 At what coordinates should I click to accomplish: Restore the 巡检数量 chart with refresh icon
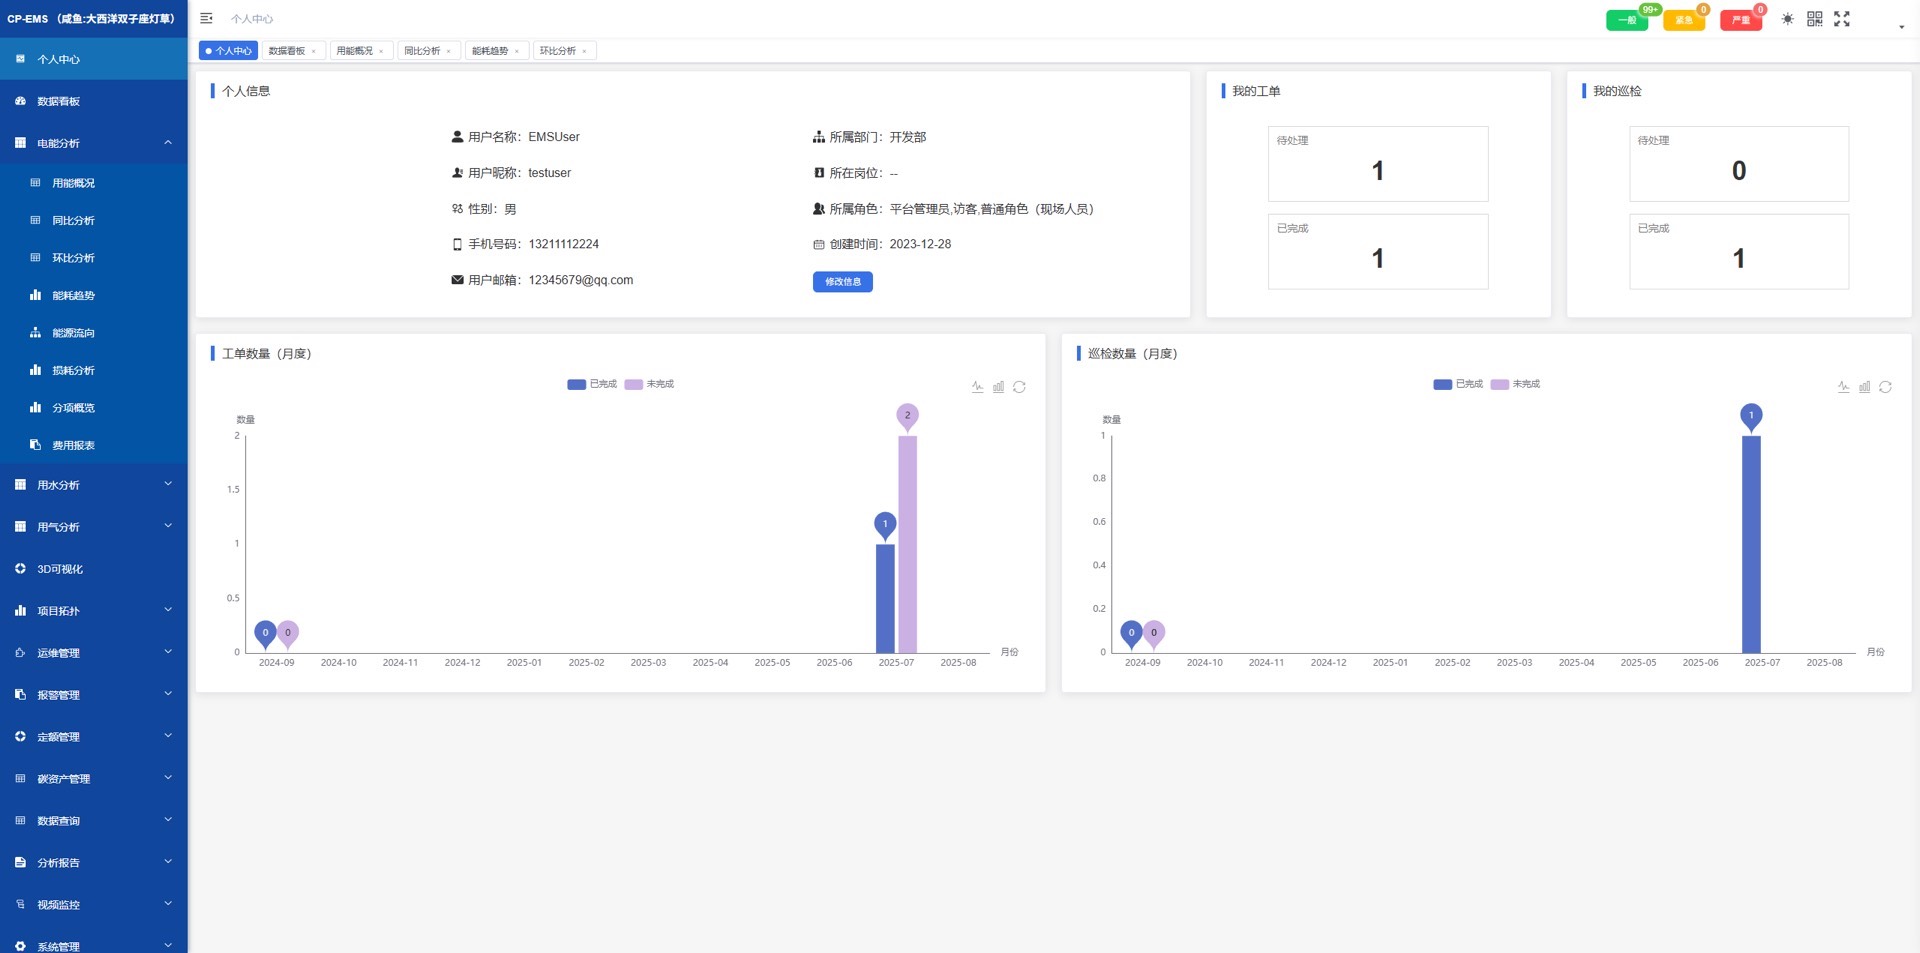pos(1885,387)
